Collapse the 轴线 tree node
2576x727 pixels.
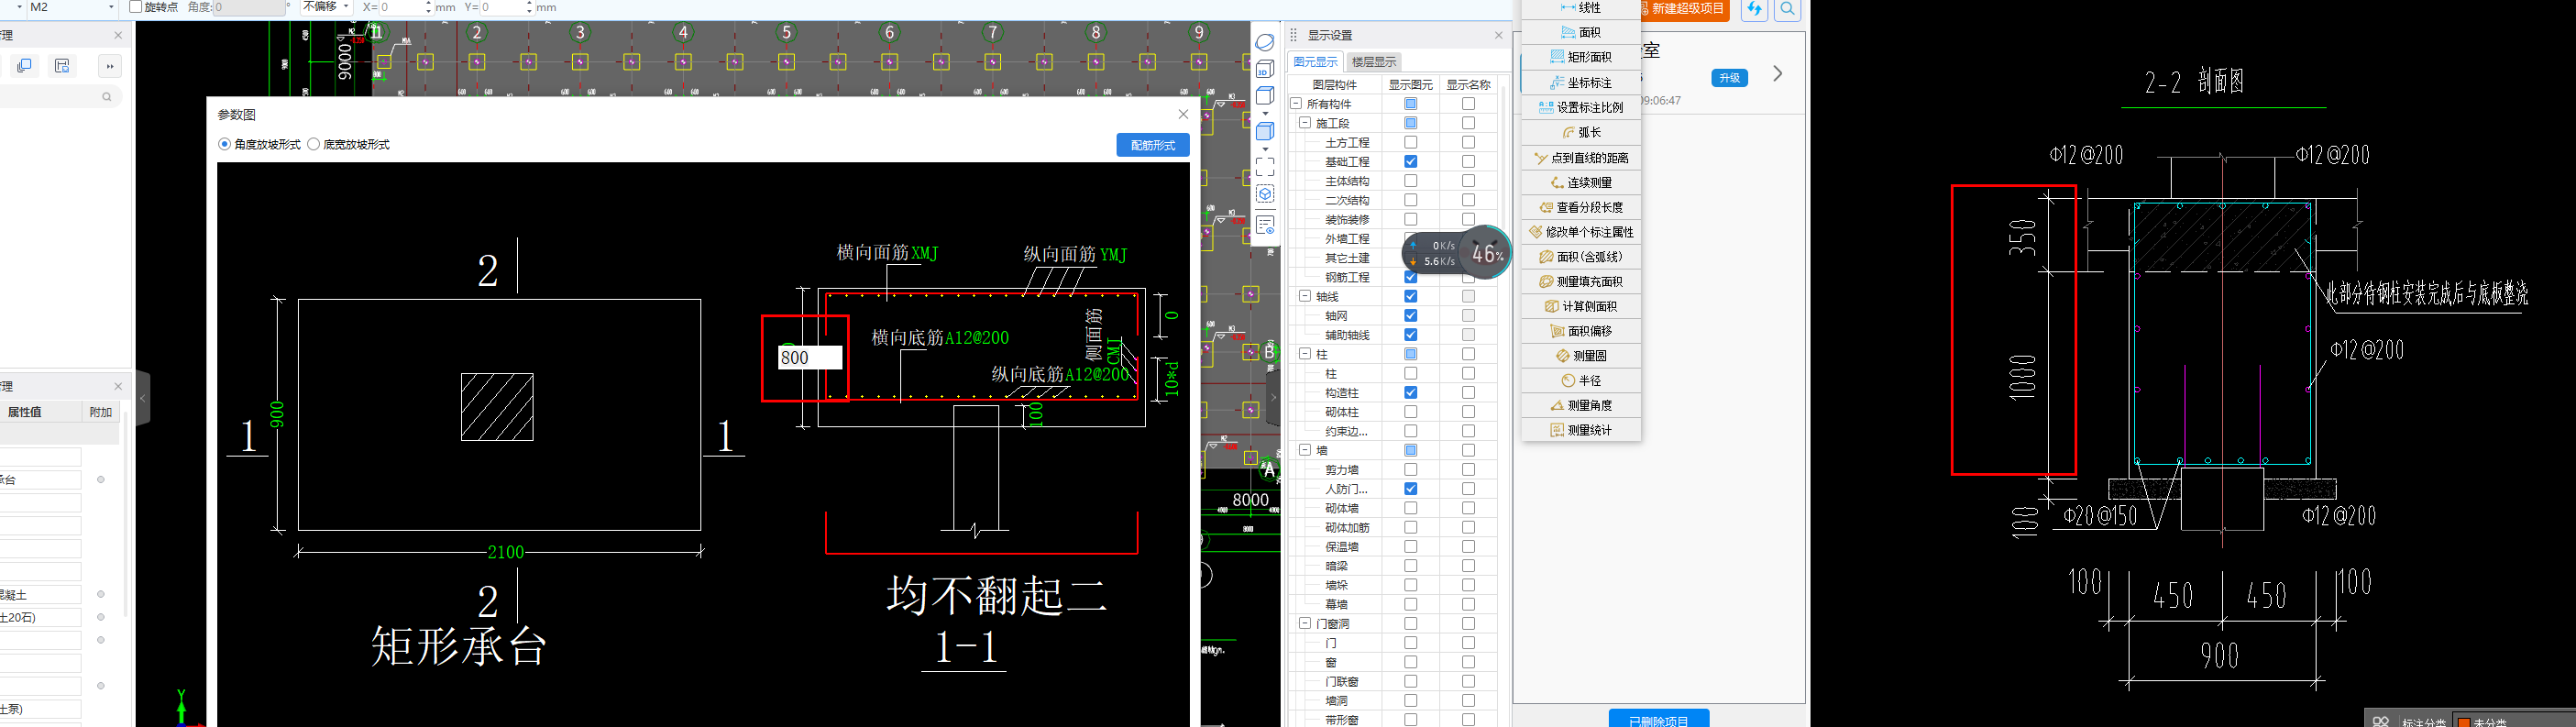click(1305, 296)
